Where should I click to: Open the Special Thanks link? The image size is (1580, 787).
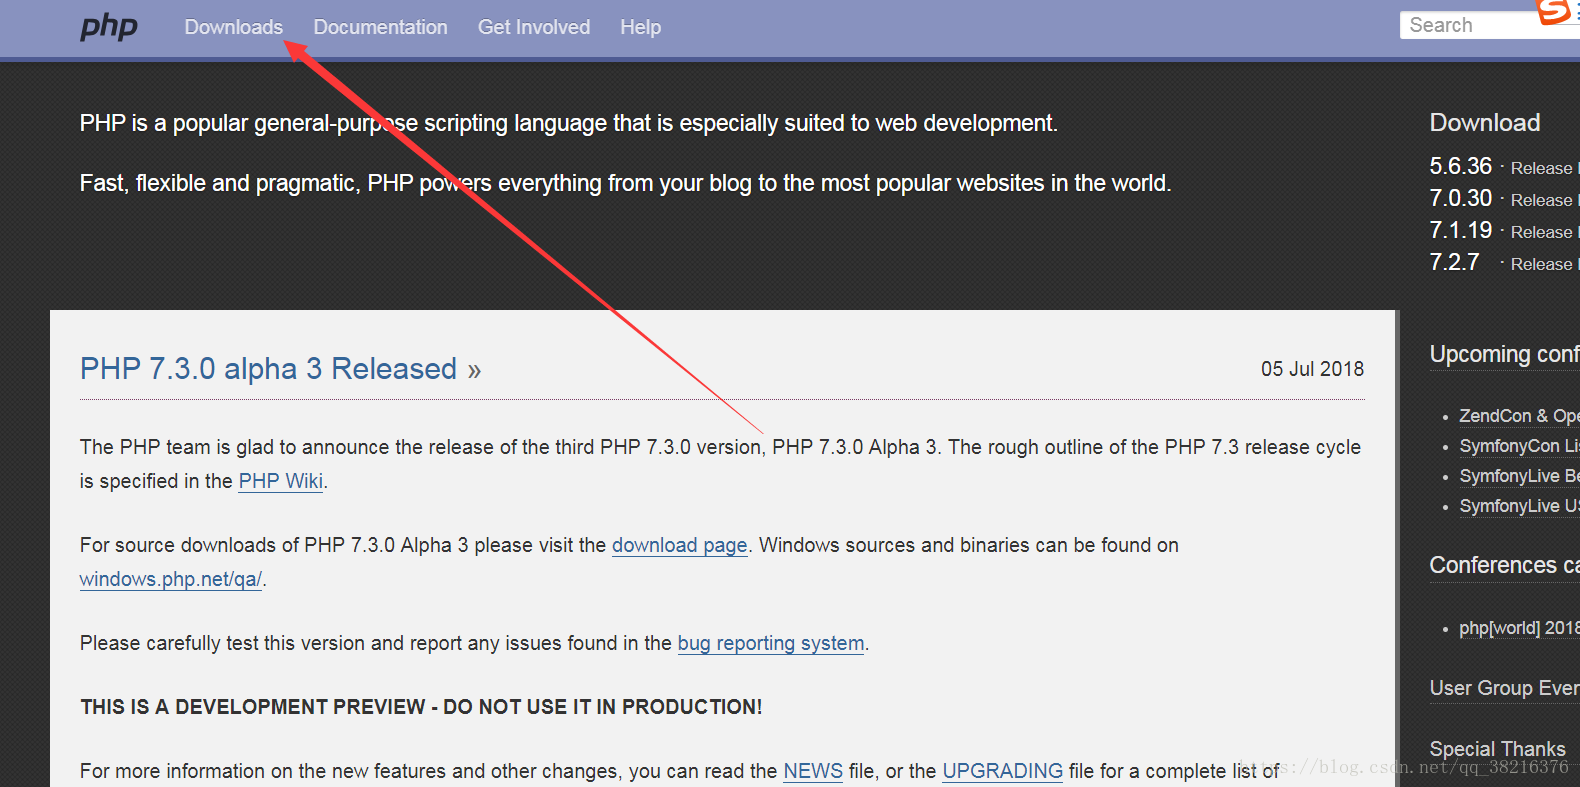coord(1497,749)
